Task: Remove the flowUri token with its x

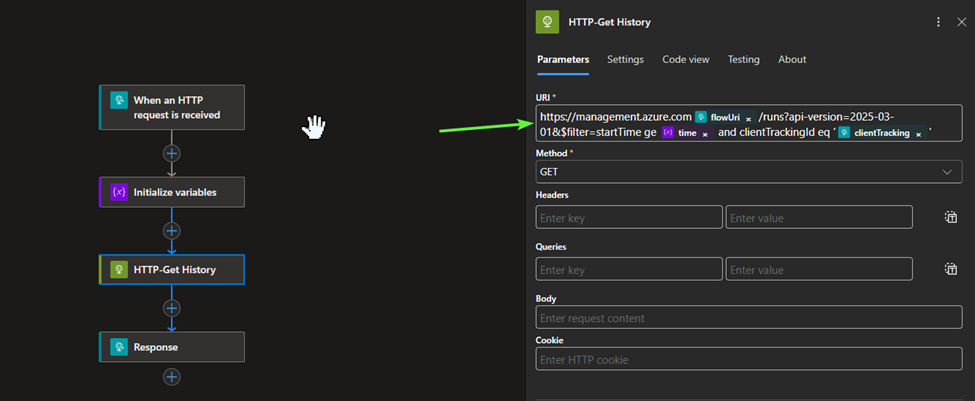Action: click(x=749, y=118)
